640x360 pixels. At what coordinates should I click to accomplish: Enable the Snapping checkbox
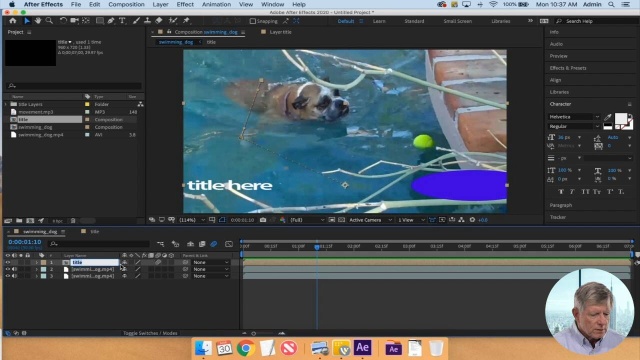[253, 21]
